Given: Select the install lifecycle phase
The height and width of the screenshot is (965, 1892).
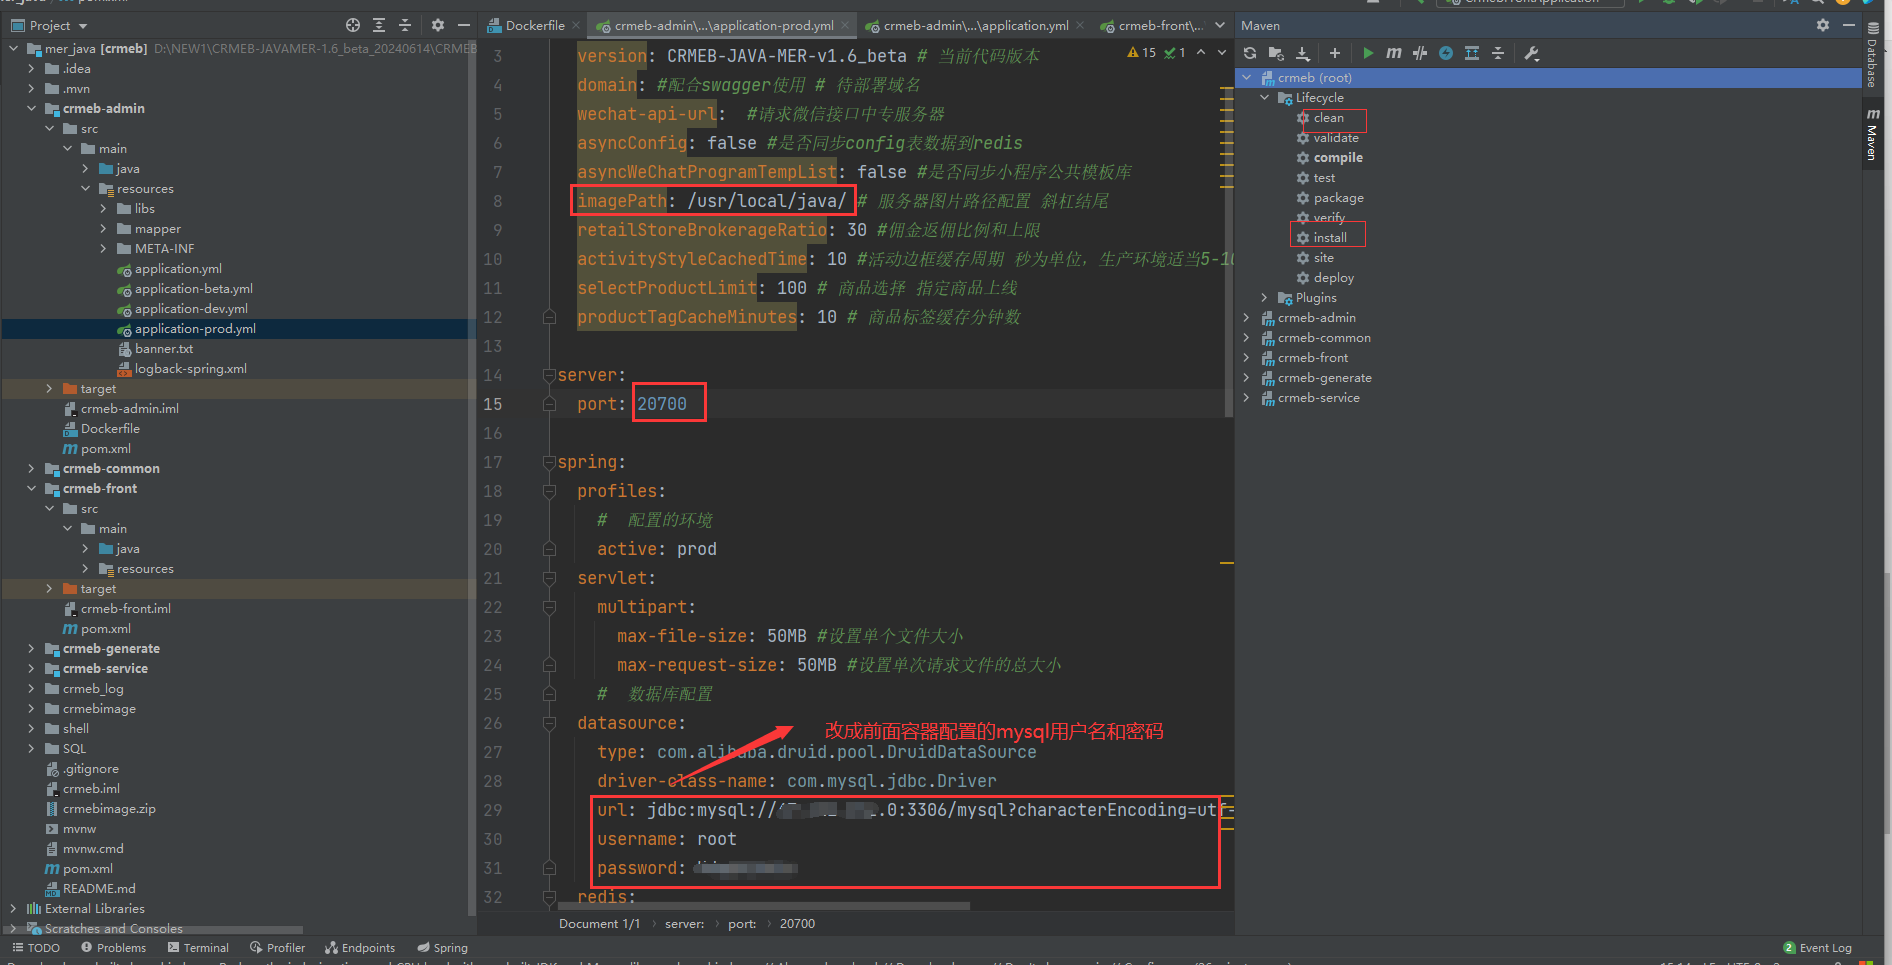Looking at the screenshot, I should click(x=1330, y=238).
